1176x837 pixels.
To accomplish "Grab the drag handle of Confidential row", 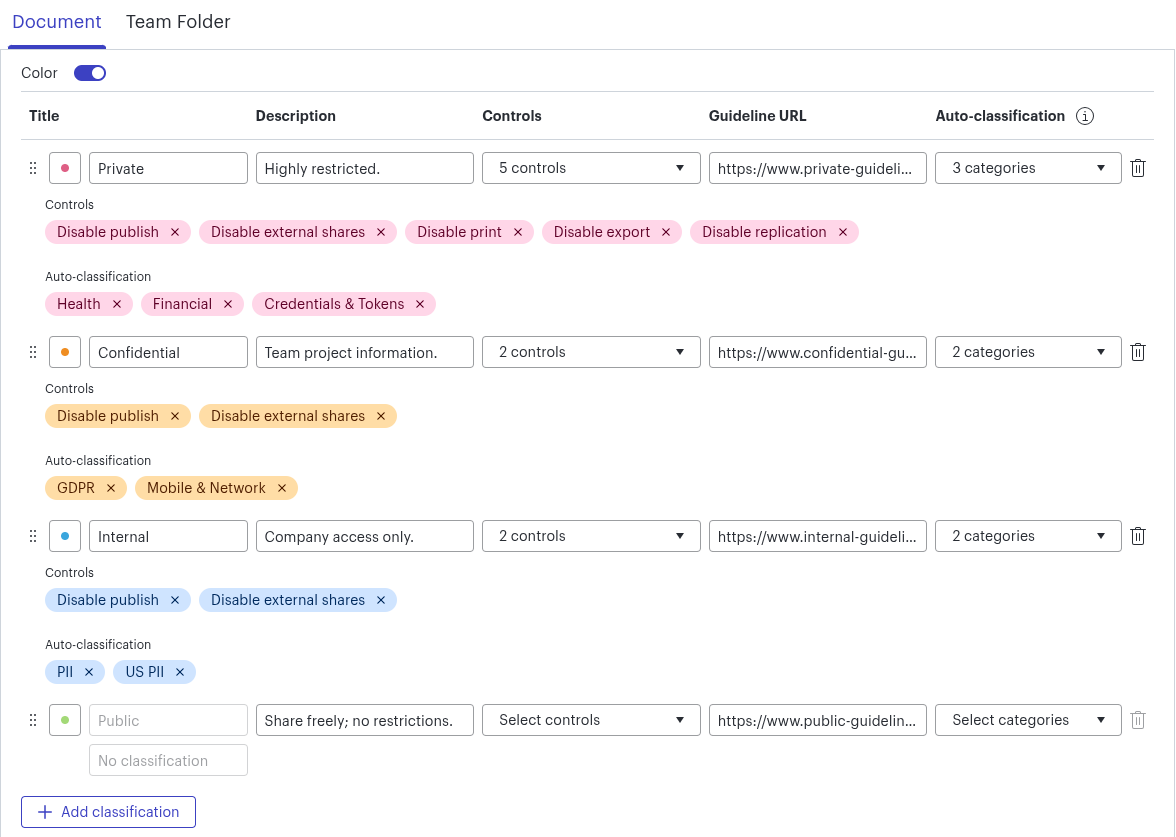I will 32,352.
